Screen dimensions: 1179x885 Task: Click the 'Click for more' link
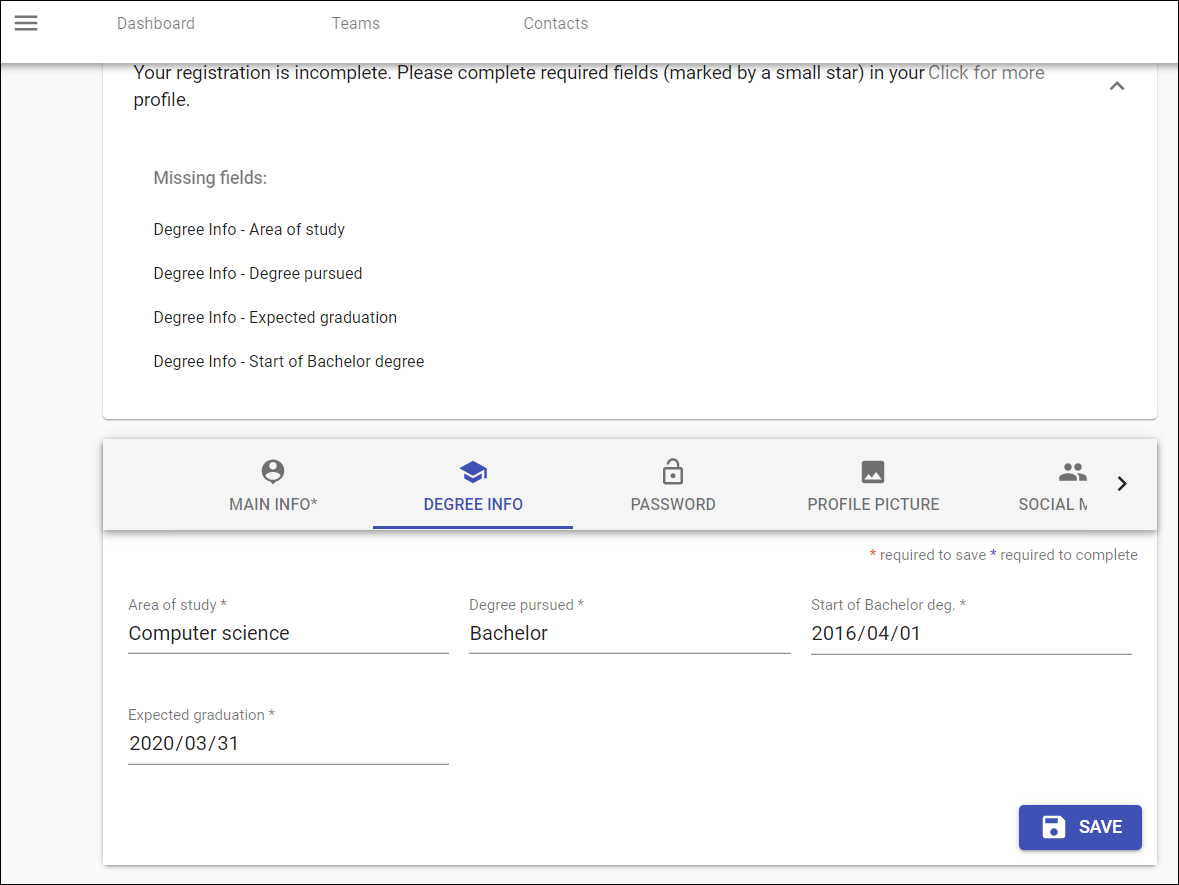(986, 73)
